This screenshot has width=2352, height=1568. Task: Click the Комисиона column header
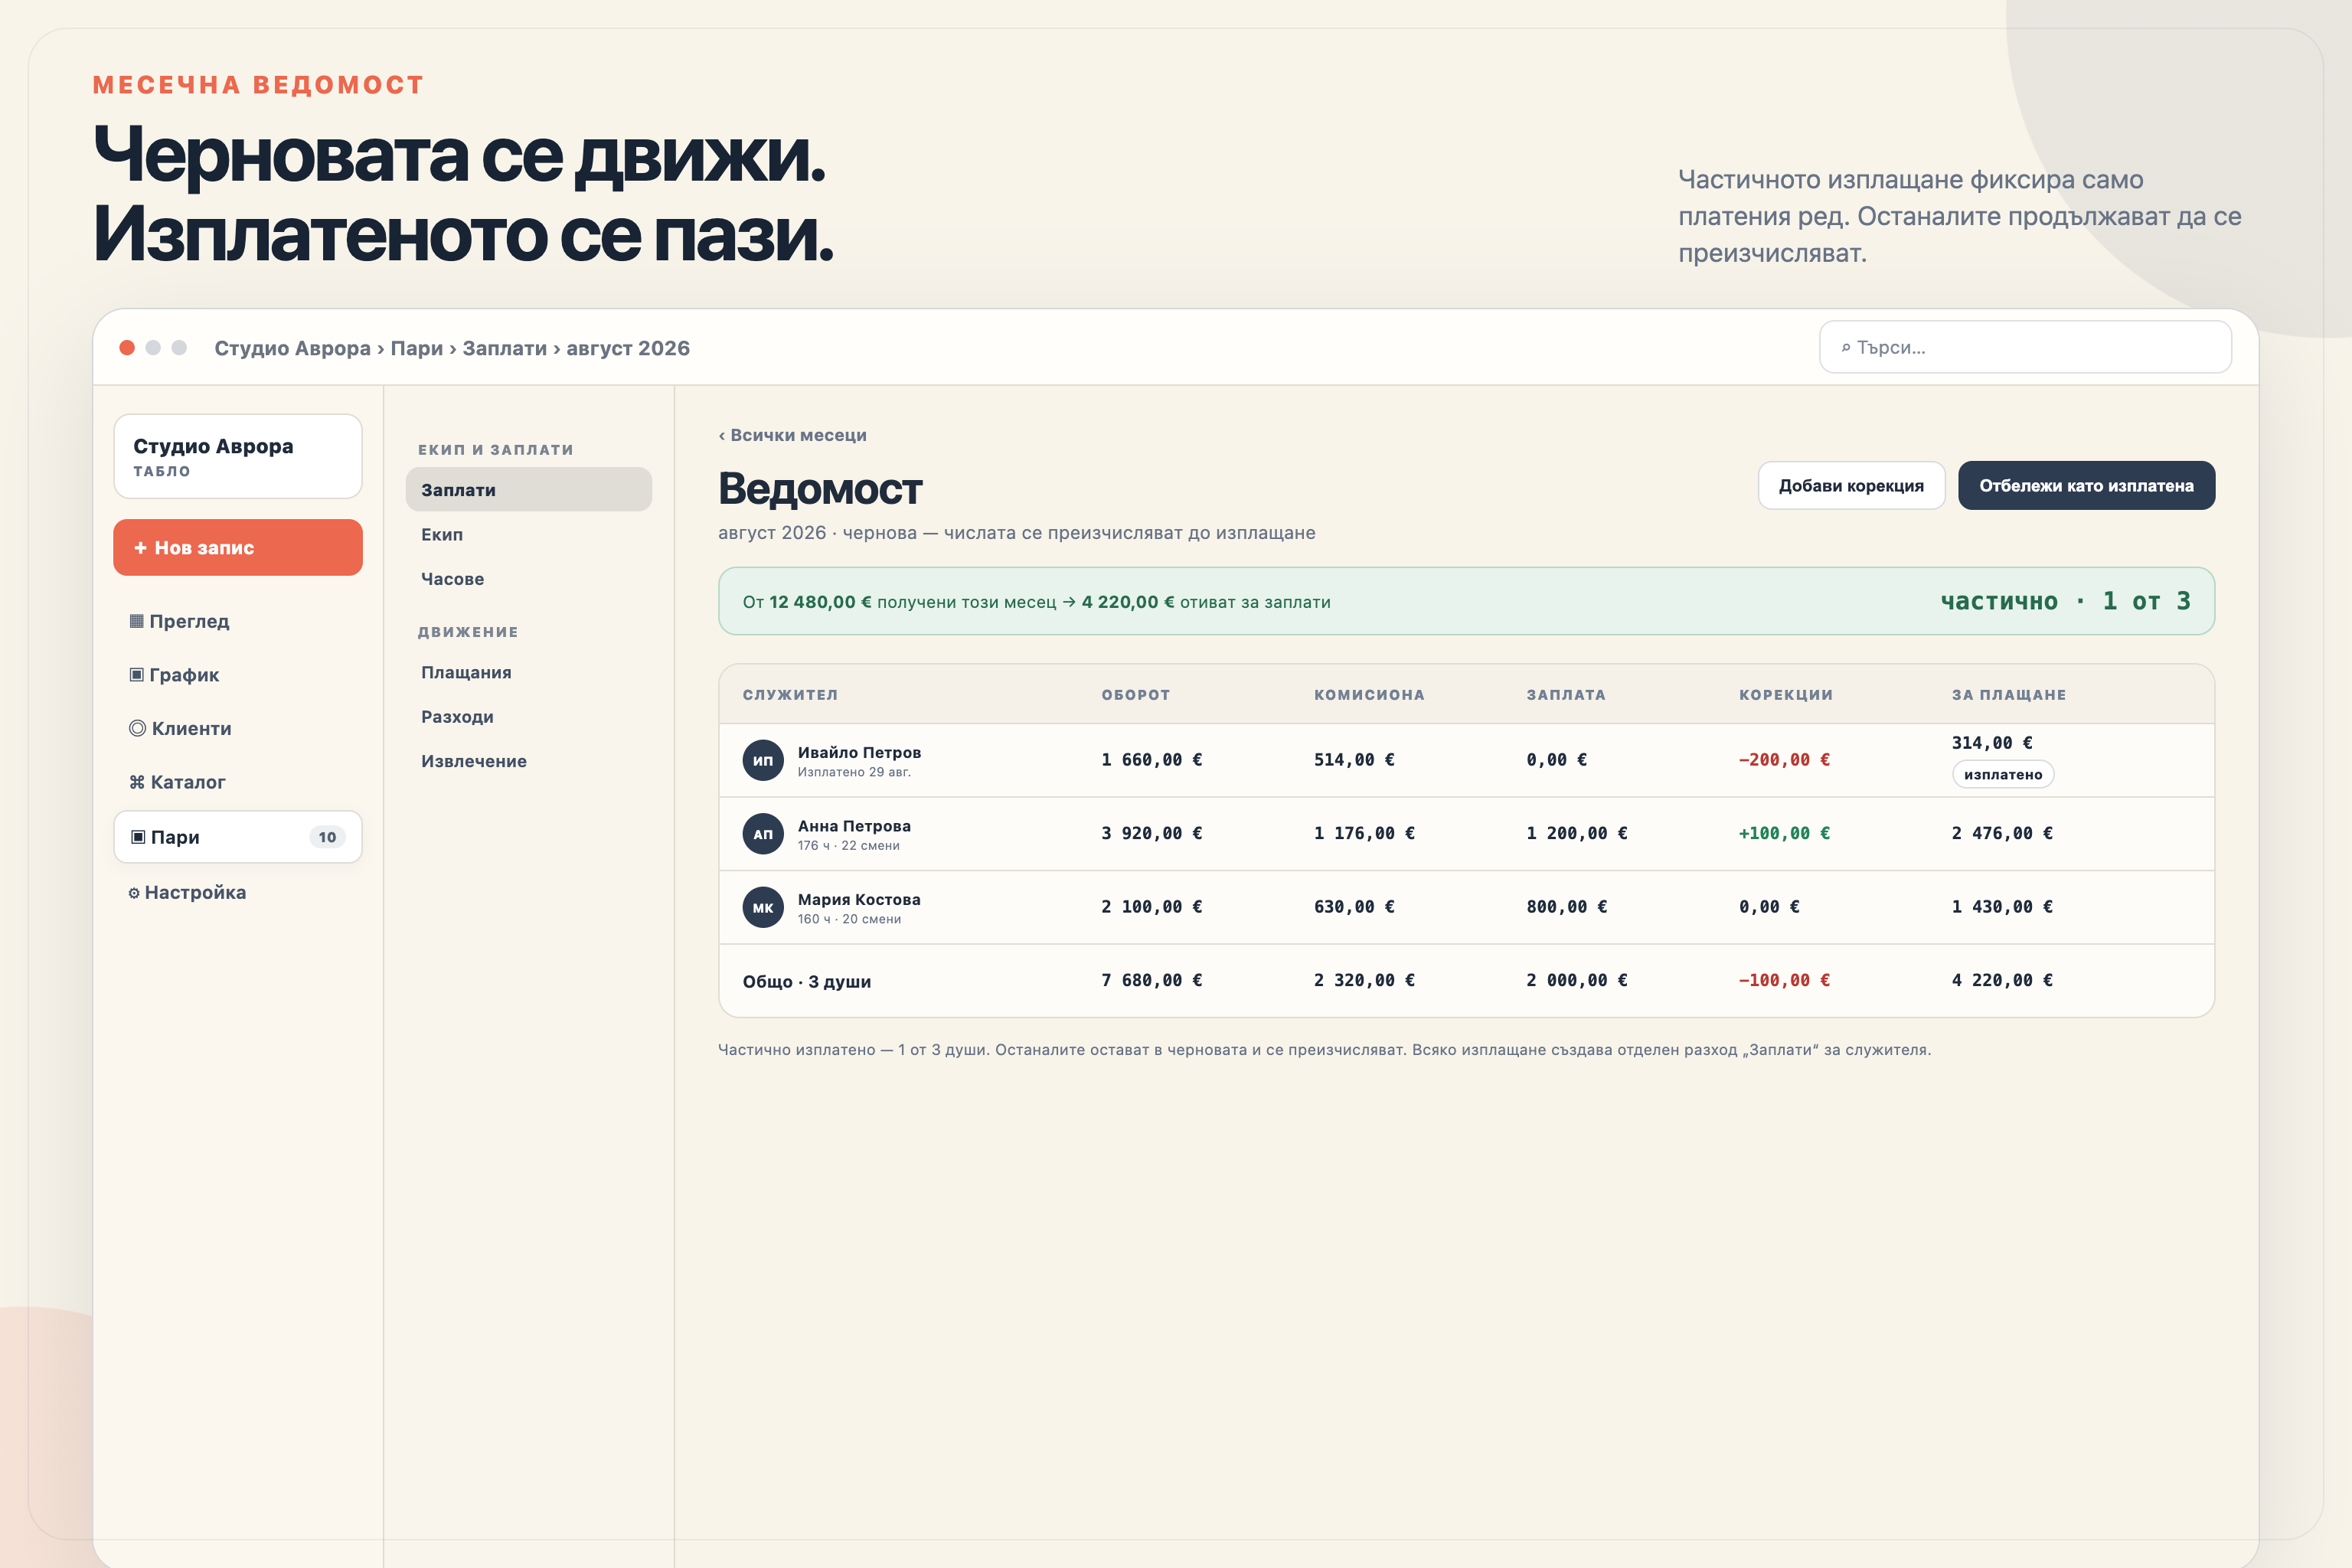click(1369, 694)
